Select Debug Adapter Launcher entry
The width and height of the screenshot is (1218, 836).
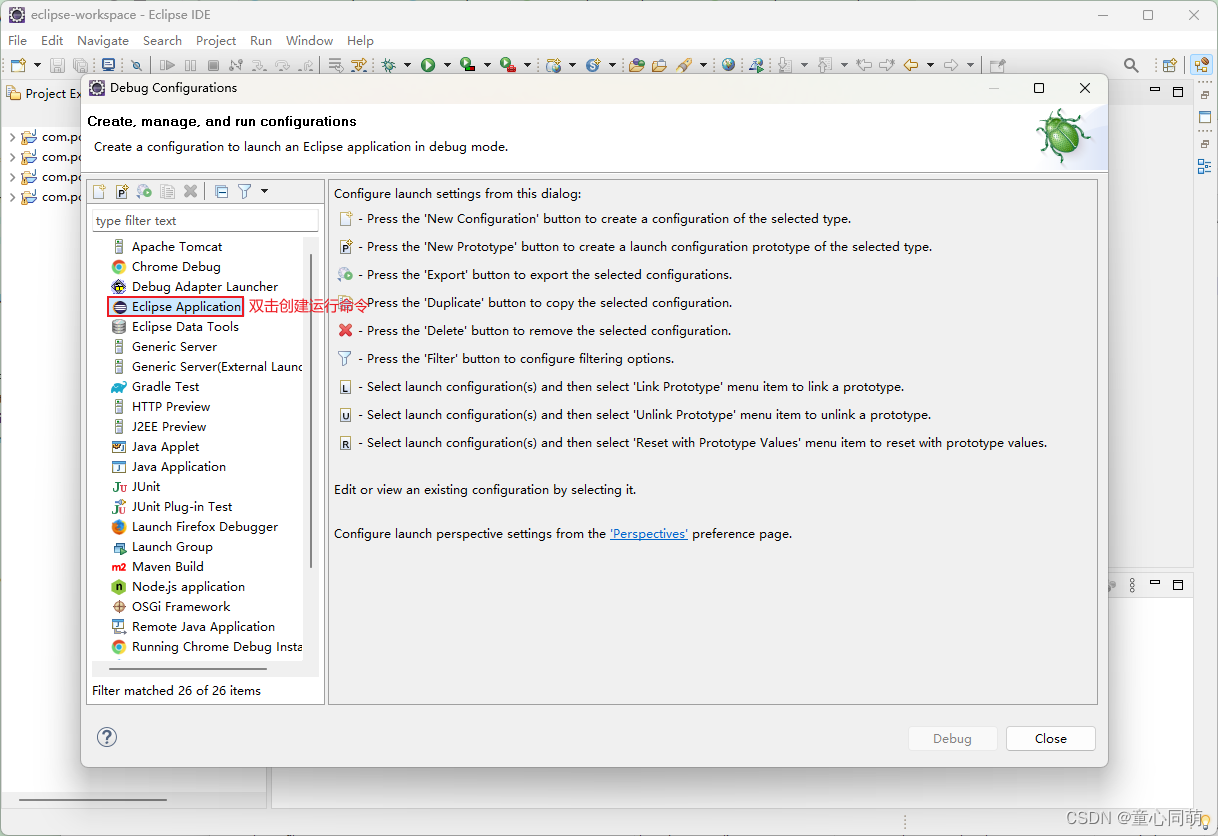pos(205,286)
